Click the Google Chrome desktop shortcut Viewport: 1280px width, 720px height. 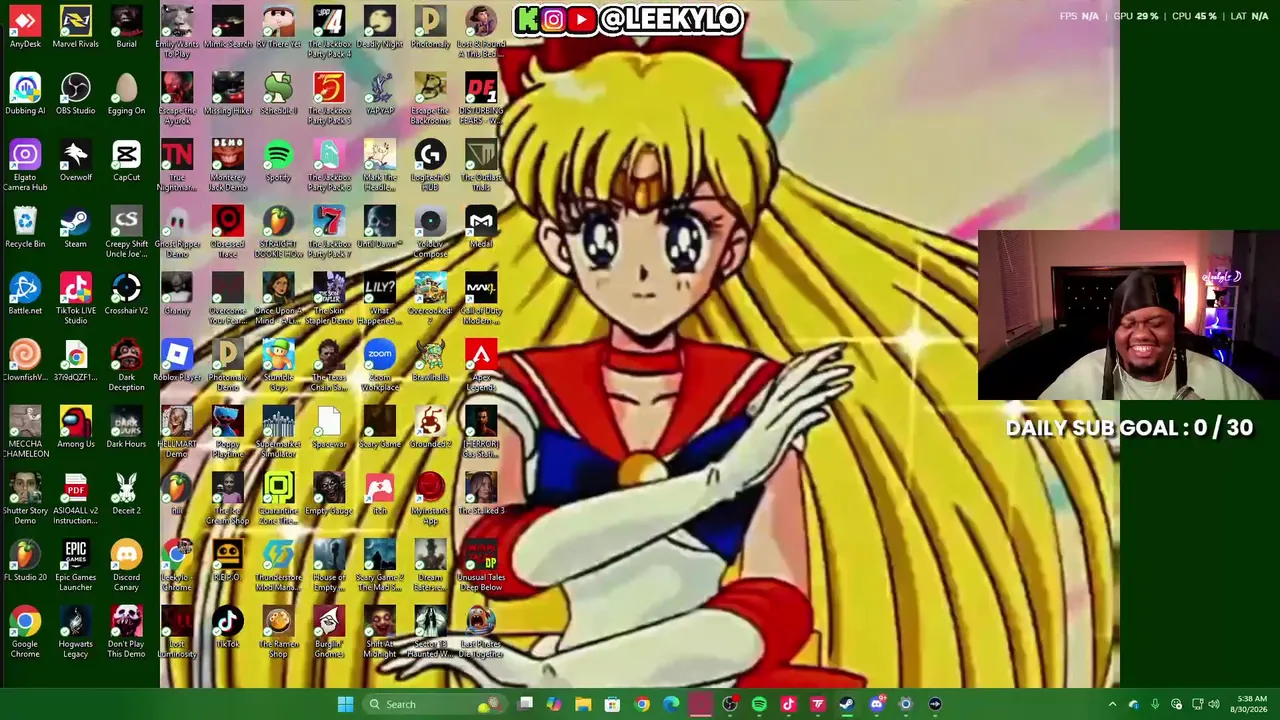(25, 632)
